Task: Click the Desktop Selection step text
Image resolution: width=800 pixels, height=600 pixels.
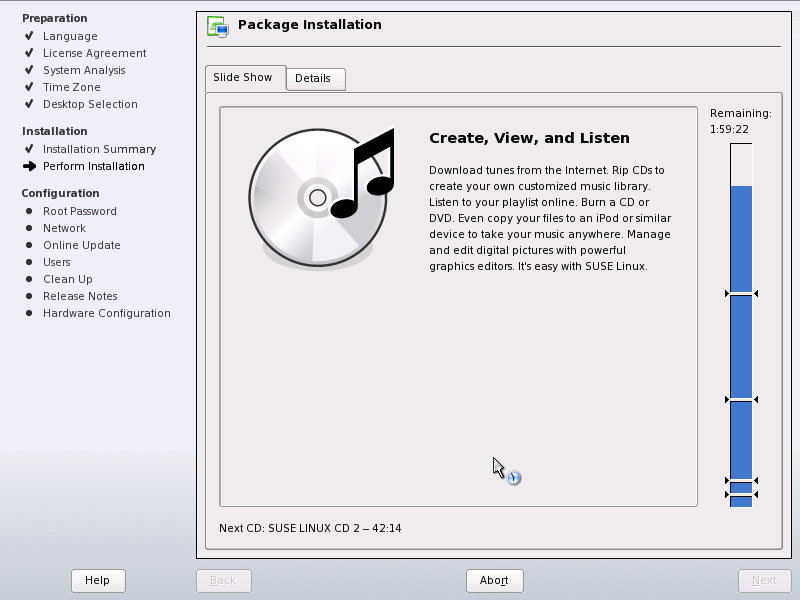Action: tap(90, 104)
